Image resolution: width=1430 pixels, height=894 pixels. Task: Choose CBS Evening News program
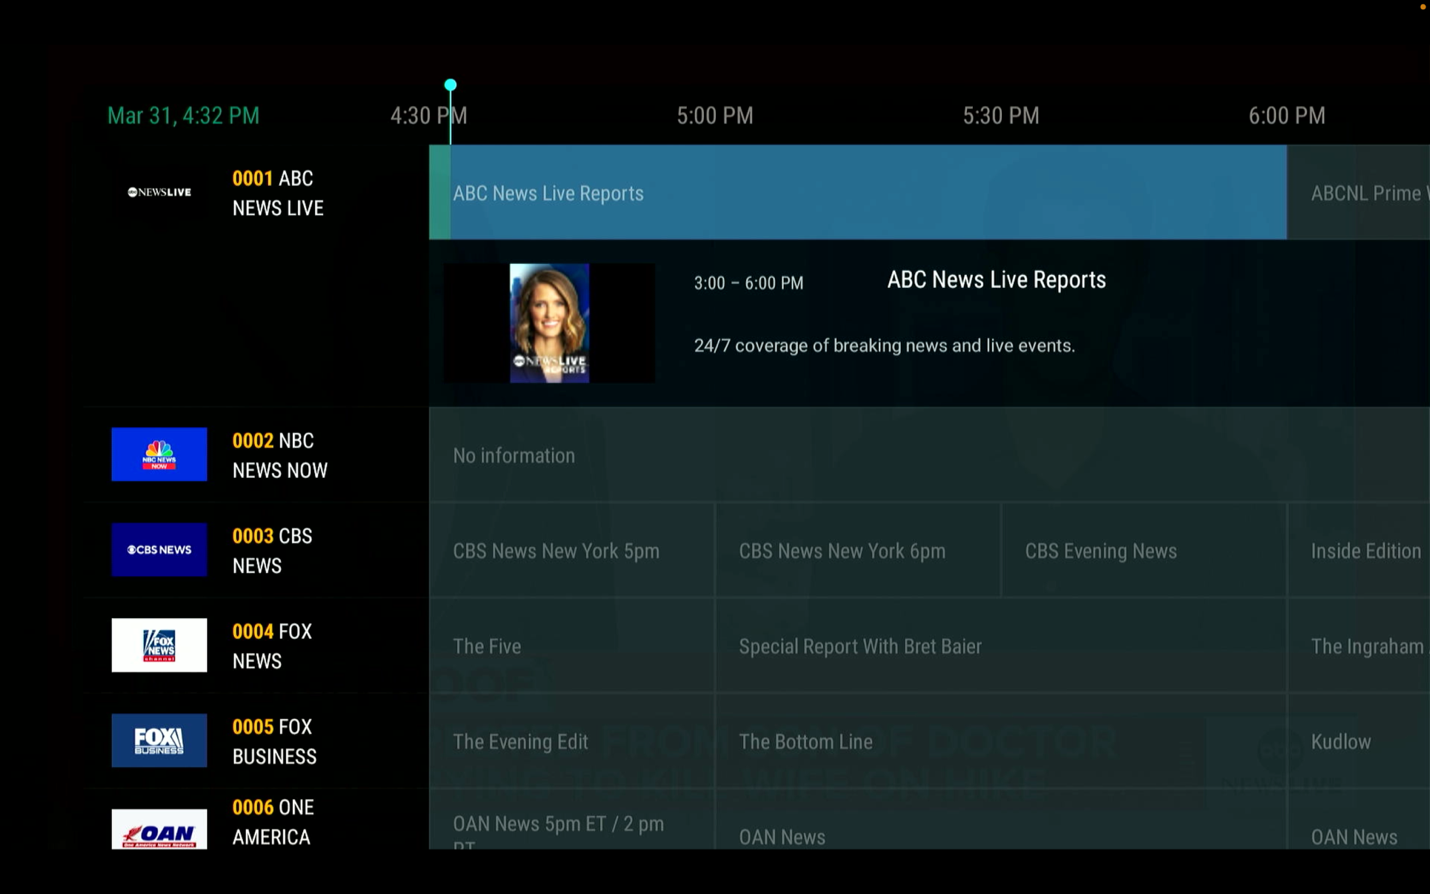click(1144, 550)
